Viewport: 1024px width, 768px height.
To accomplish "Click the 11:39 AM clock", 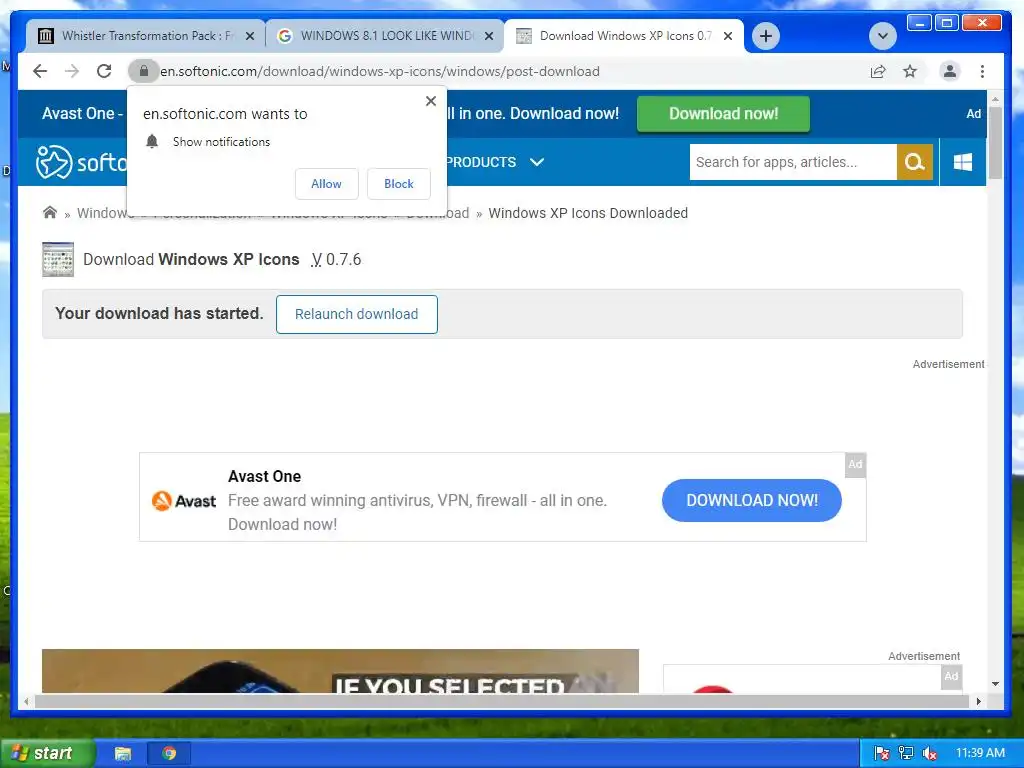I will coord(980,753).
